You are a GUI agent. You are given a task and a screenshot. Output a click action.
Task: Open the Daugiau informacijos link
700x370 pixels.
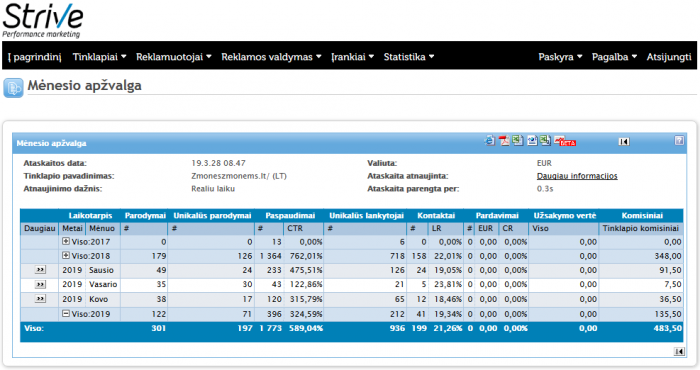coord(577,176)
